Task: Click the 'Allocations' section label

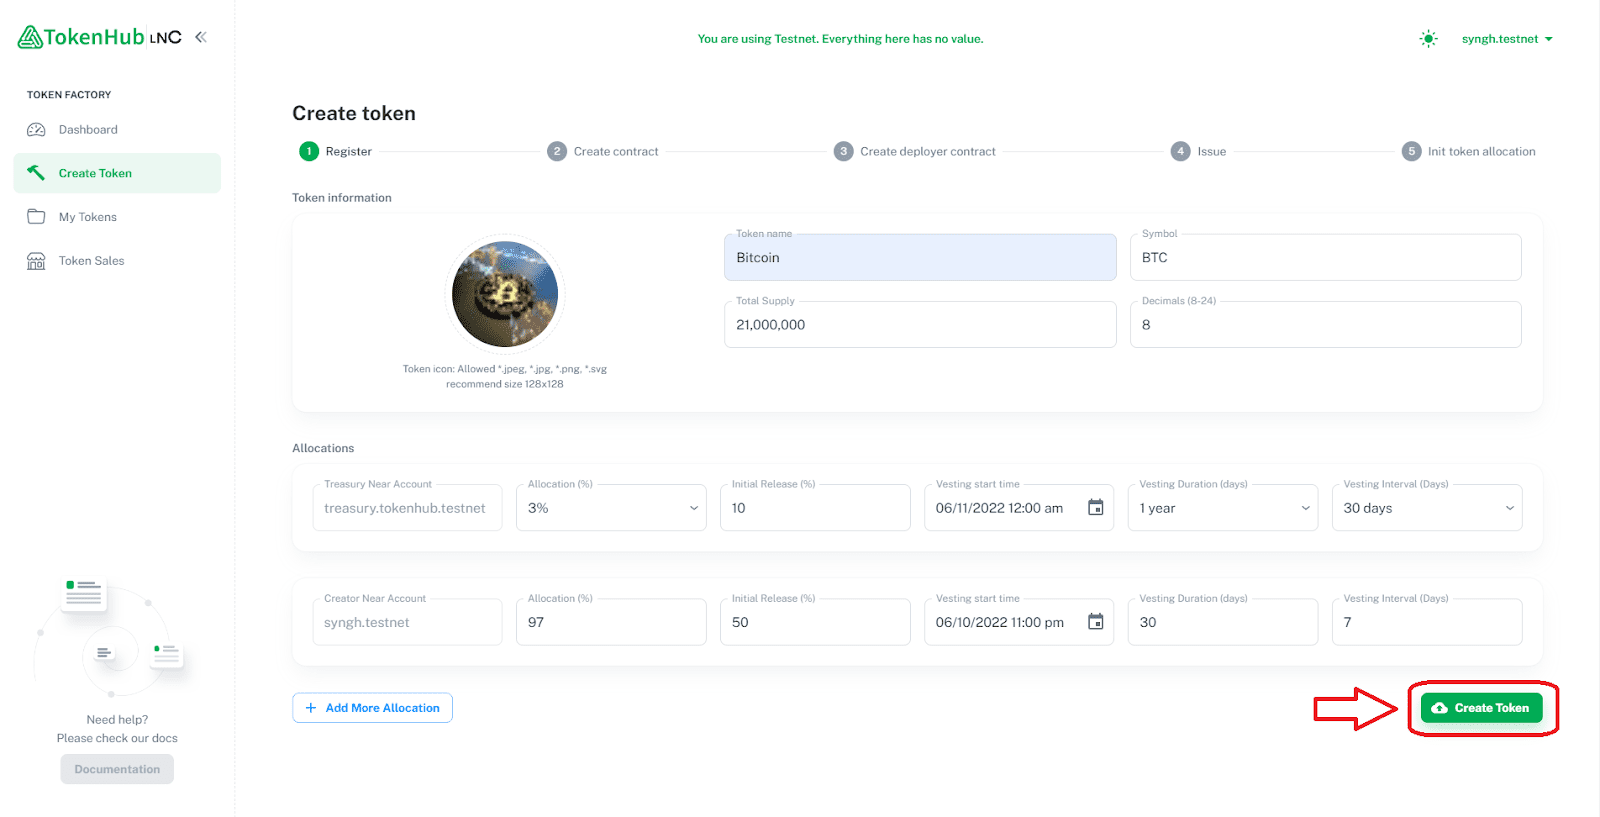Action: click(x=323, y=448)
